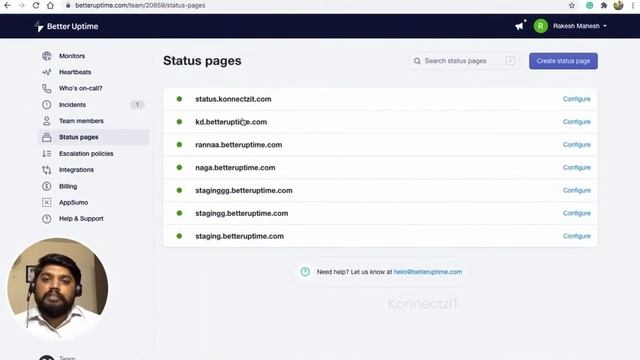Configure staginggg.betteruptime.com

tap(576, 191)
